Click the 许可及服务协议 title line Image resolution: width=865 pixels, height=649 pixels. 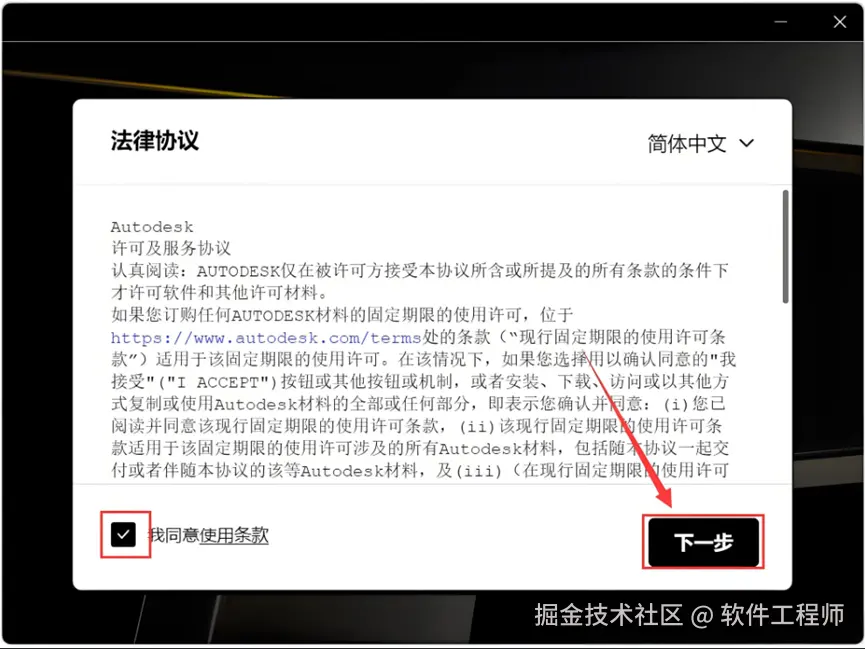click(171, 248)
